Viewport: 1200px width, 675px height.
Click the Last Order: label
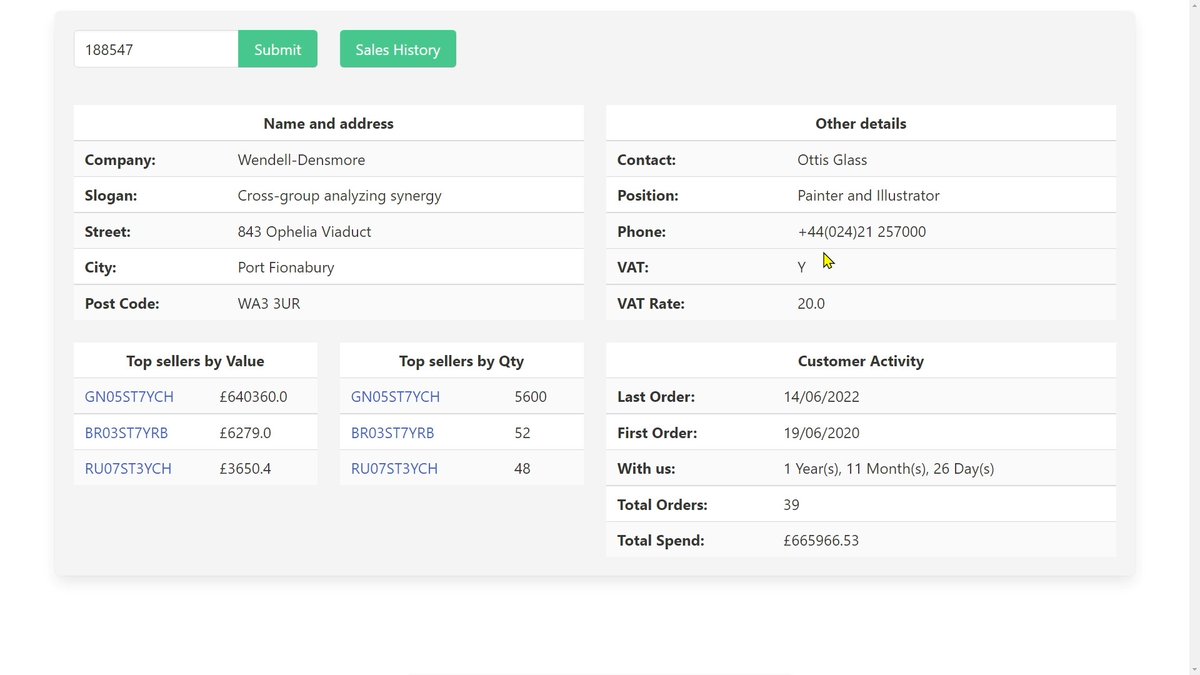656,397
